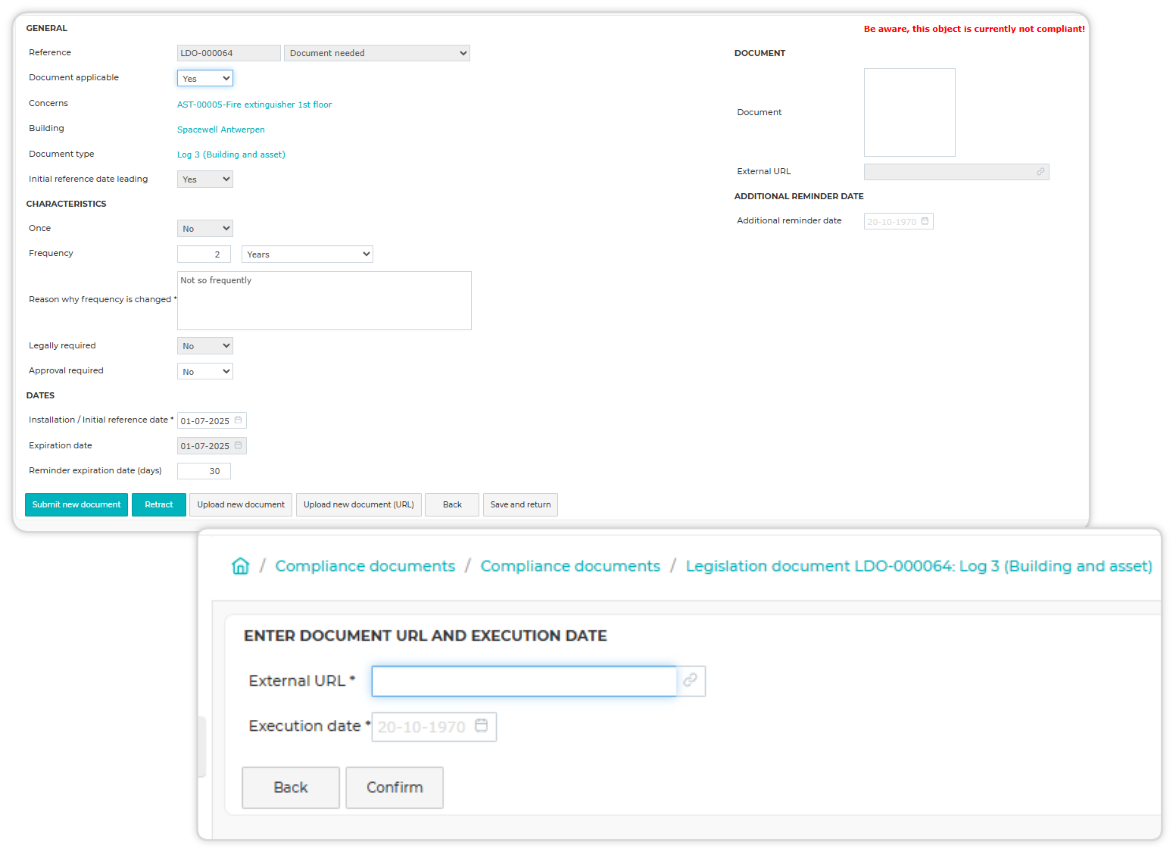Focus External URL field in dialog

click(524, 681)
